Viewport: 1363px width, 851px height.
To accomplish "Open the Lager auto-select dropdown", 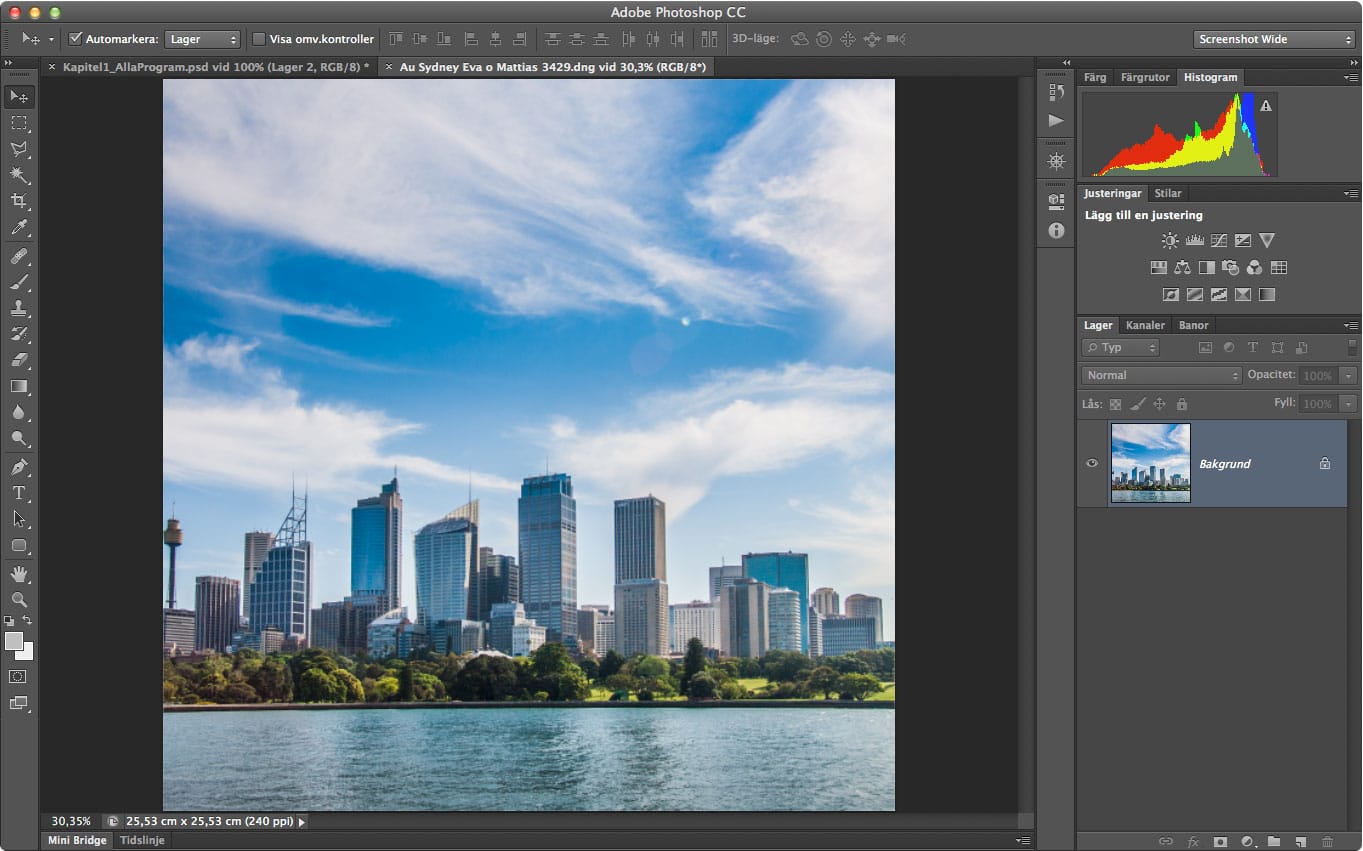I will click(203, 39).
